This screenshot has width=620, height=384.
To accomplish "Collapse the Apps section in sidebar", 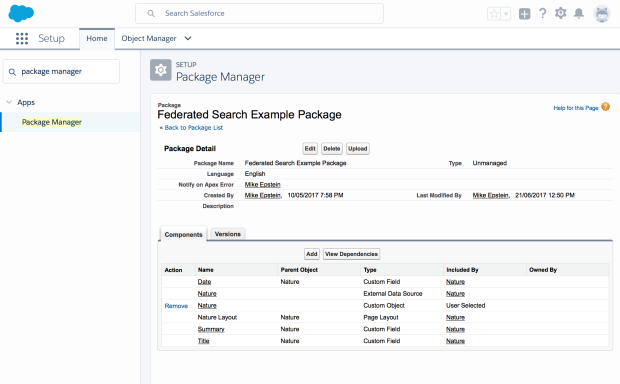I will click(9, 102).
